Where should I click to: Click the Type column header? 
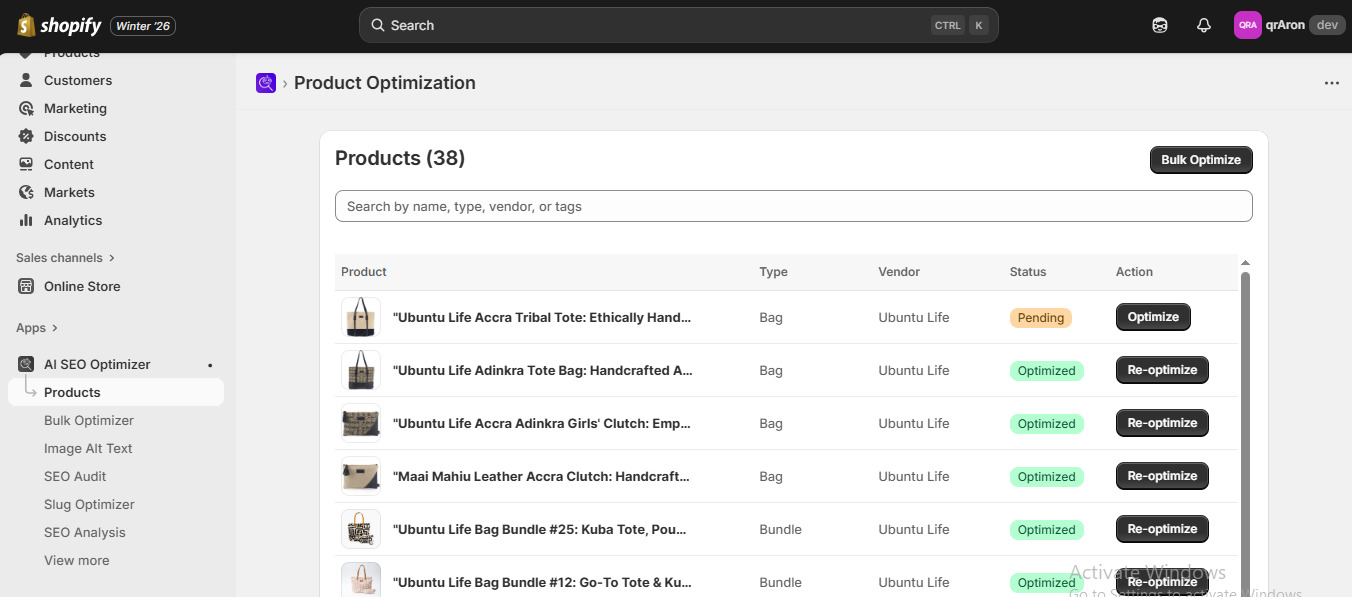coord(773,272)
